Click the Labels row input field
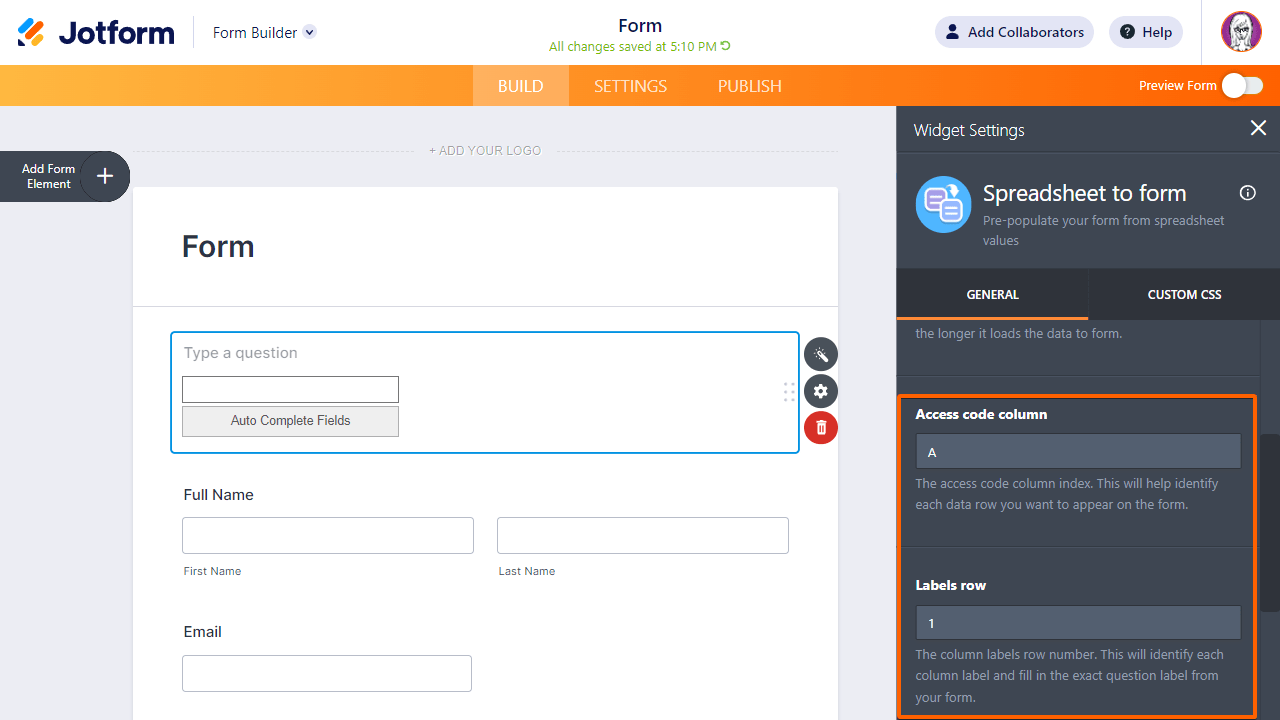Image resolution: width=1280 pixels, height=720 pixels. coord(1078,622)
